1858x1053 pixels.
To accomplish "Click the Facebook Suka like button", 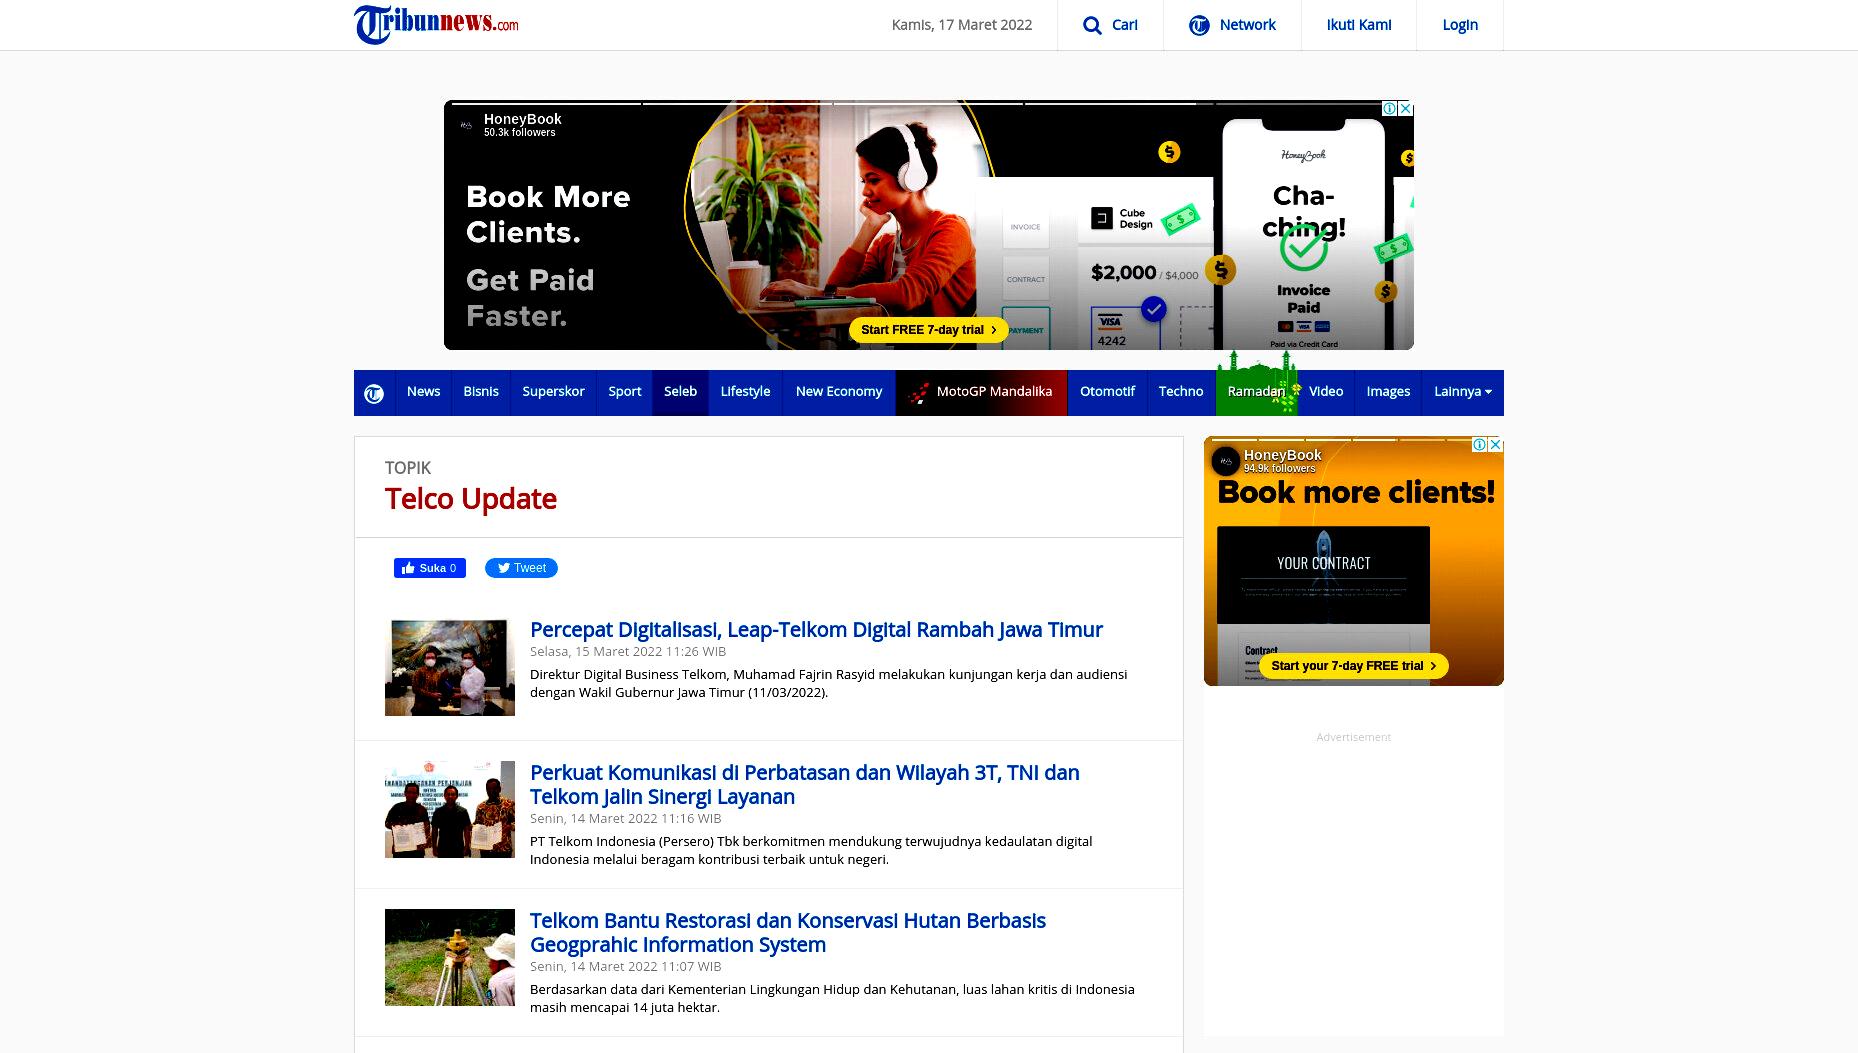I will click(430, 568).
